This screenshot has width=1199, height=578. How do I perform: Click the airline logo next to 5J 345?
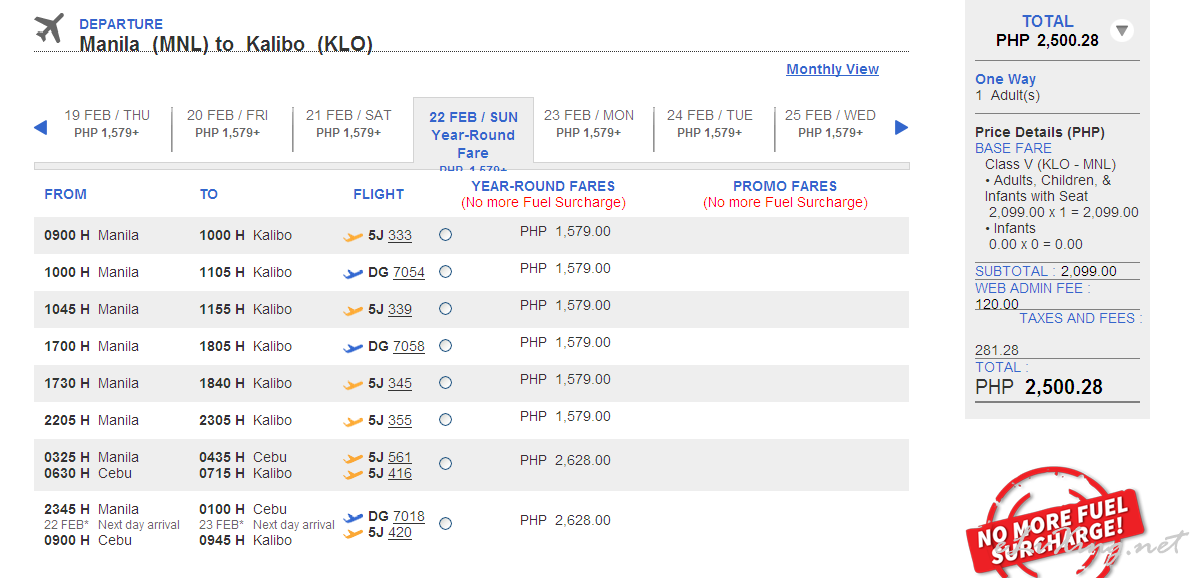pyautogui.click(x=353, y=384)
